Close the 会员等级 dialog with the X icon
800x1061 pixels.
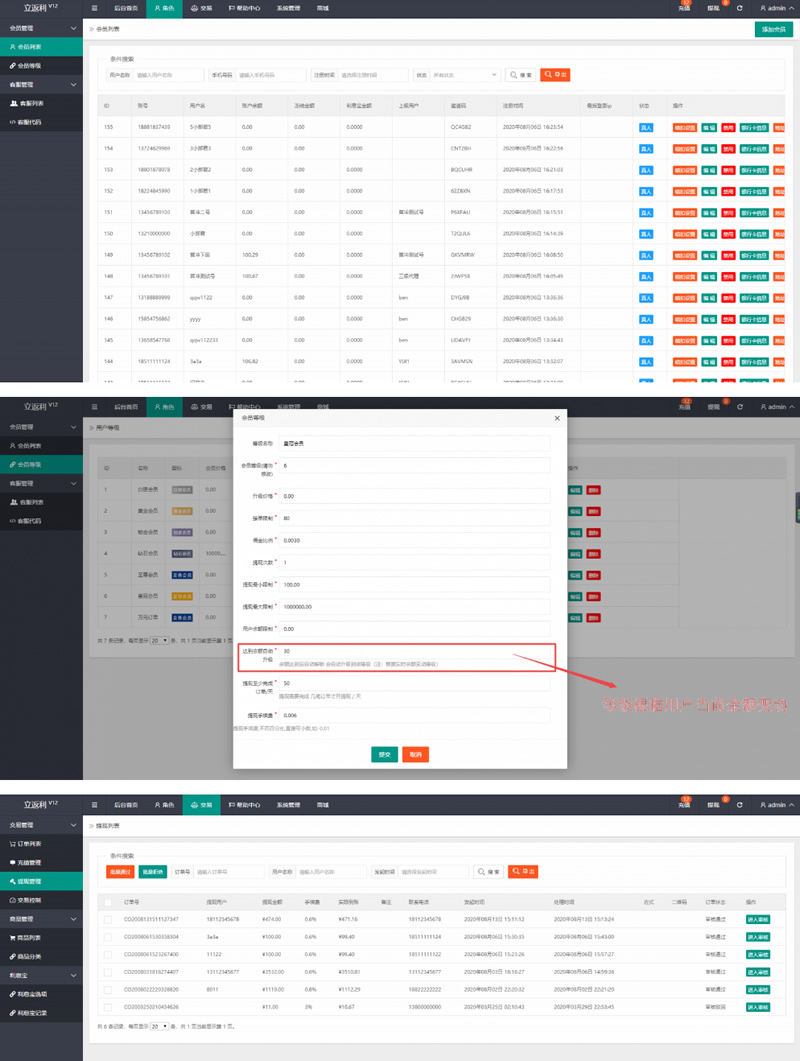tap(557, 418)
